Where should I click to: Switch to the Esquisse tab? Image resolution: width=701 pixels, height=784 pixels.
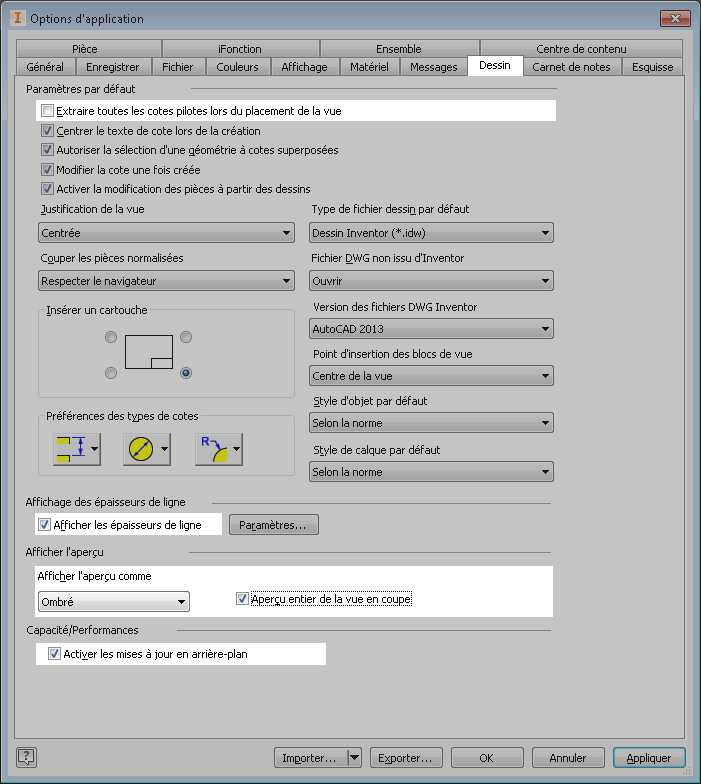click(x=652, y=66)
